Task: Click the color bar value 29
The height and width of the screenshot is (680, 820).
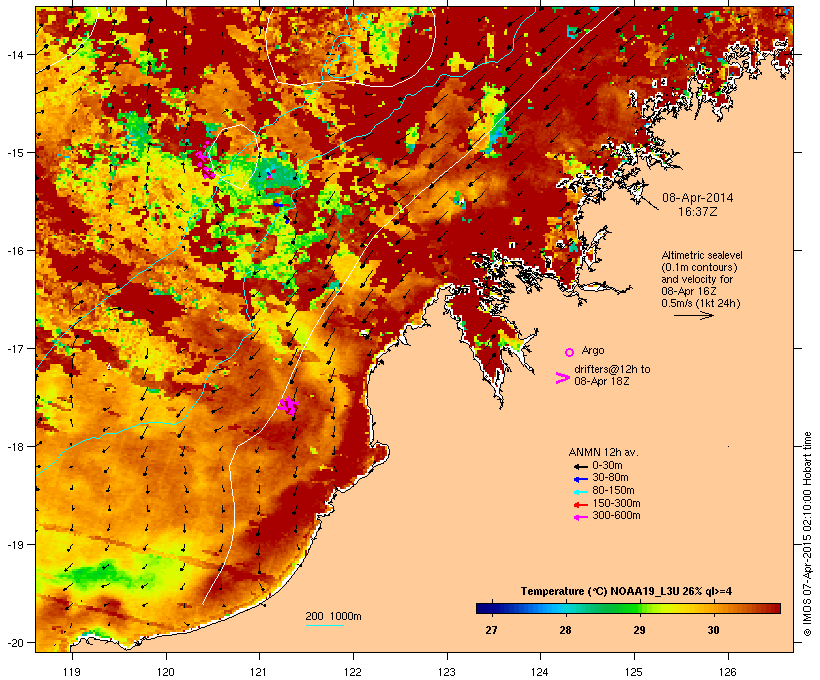Action: point(639,630)
